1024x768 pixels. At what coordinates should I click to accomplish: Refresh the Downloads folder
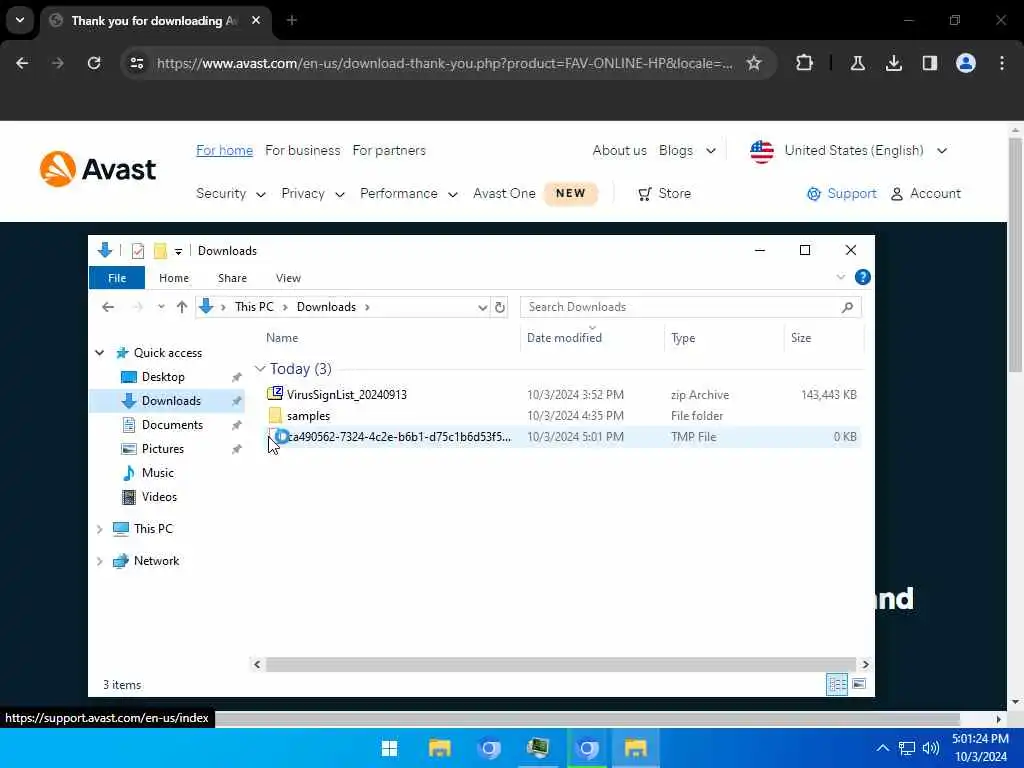(x=500, y=308)
